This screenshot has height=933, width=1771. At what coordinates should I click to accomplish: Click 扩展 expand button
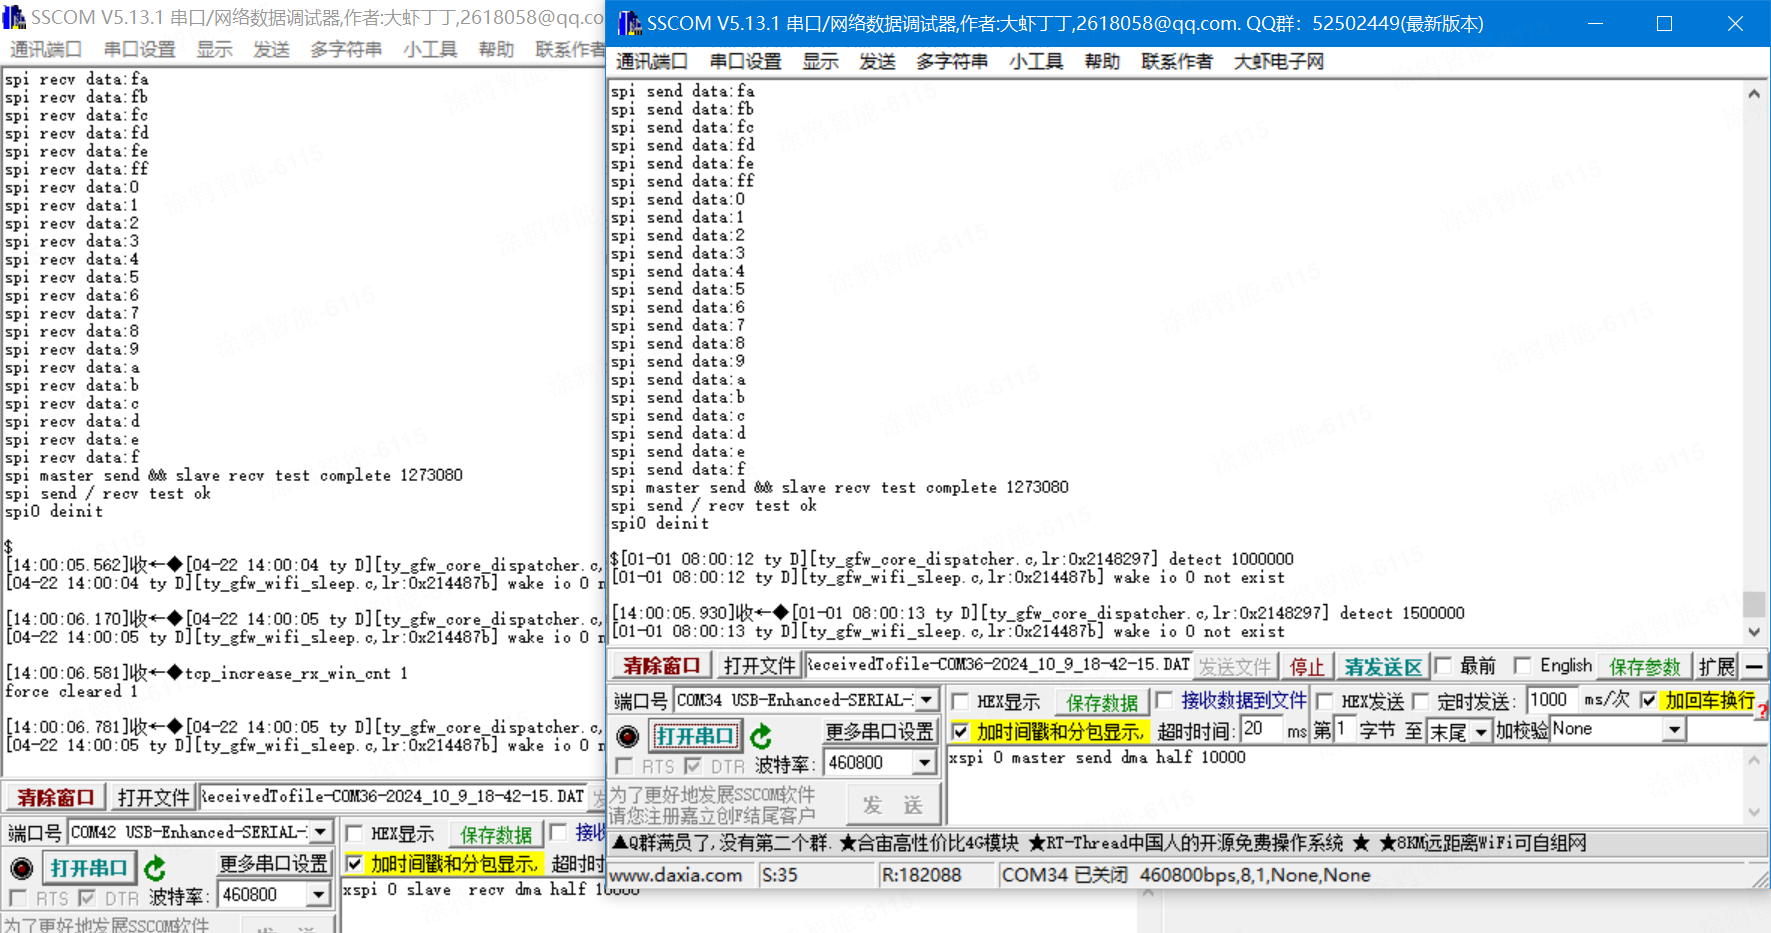tap(1717, 666)
